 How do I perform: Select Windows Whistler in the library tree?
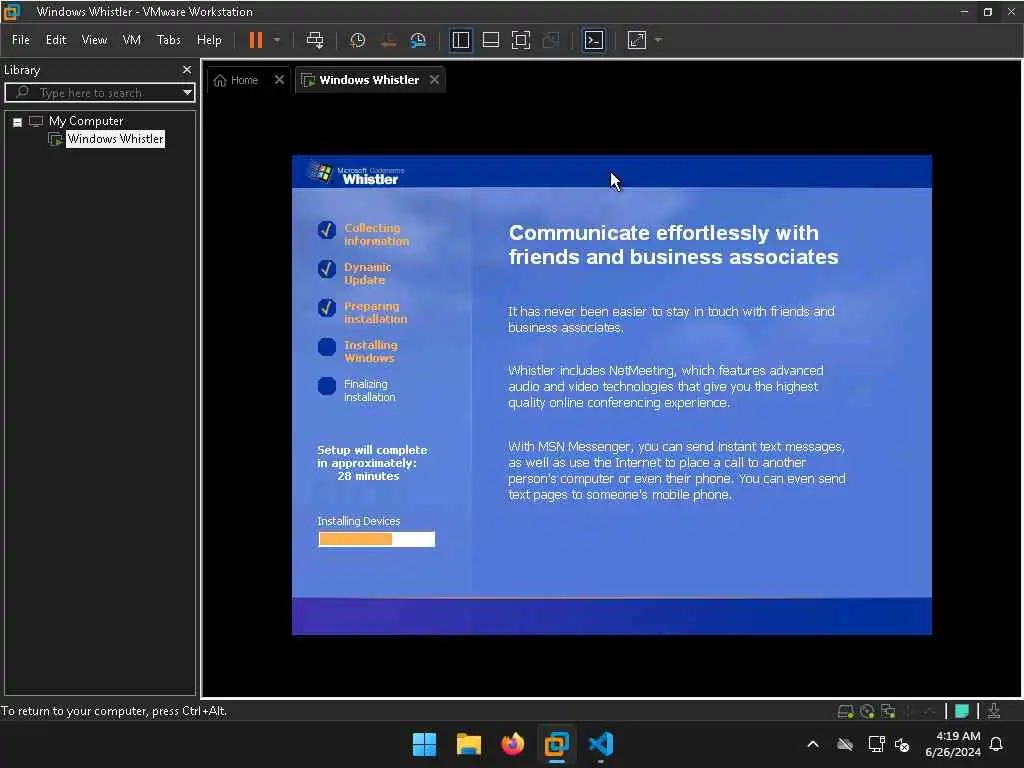pos(116,138)
